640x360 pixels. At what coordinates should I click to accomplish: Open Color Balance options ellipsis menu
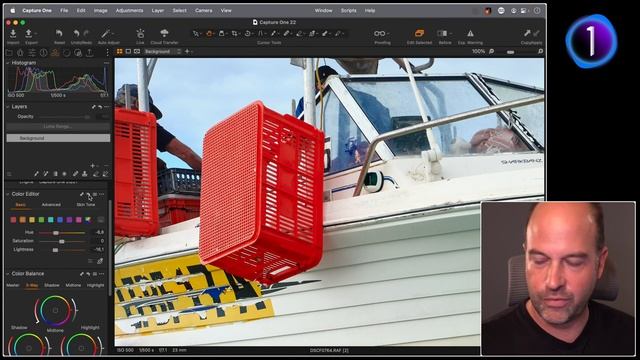click(102, 273)
